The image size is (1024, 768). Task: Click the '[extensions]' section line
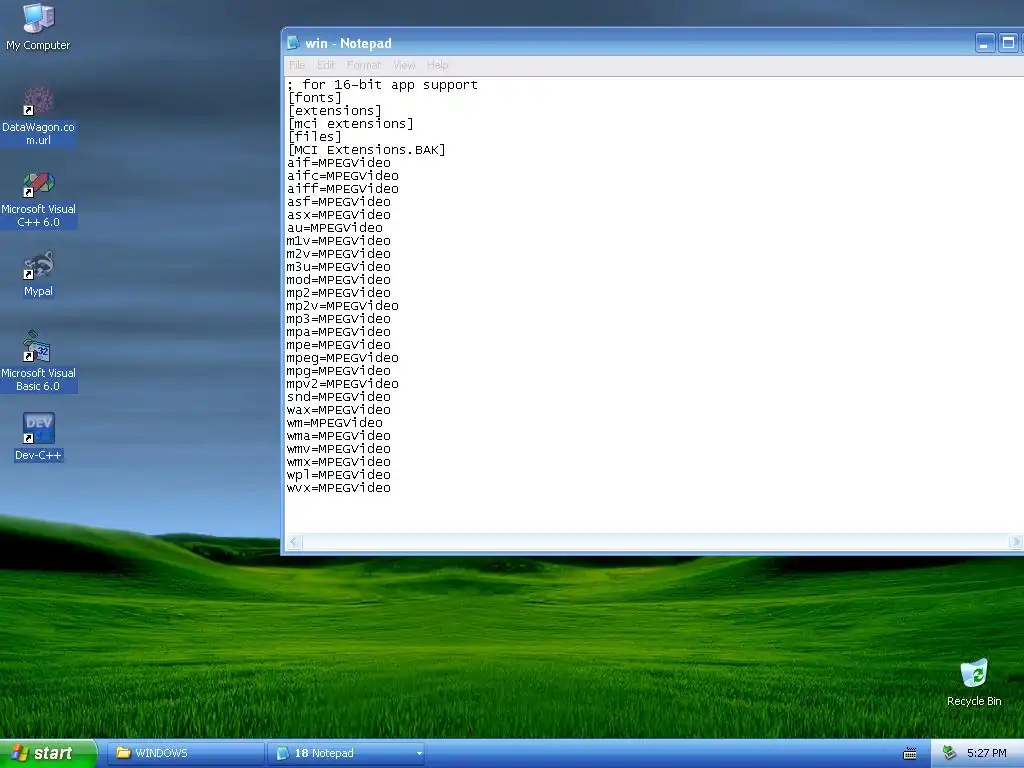[x=334, y=111]
